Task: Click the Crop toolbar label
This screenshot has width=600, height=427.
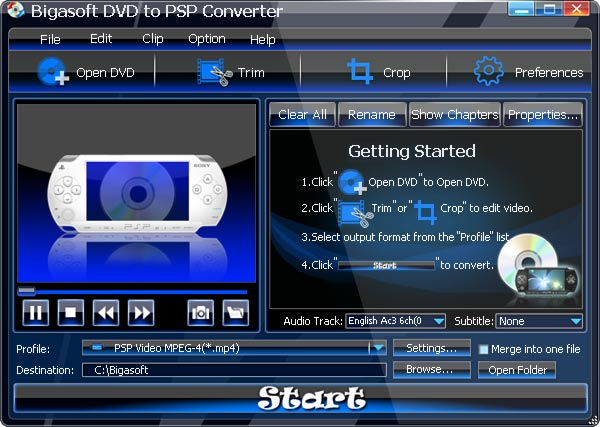Action: click(397, 73)
